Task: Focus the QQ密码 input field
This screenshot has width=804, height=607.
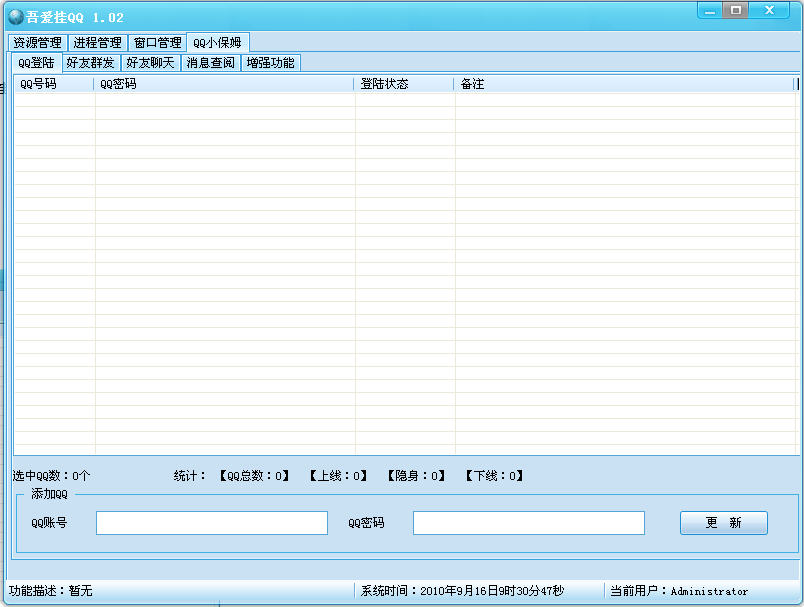Action: click(x=529, y=523)
